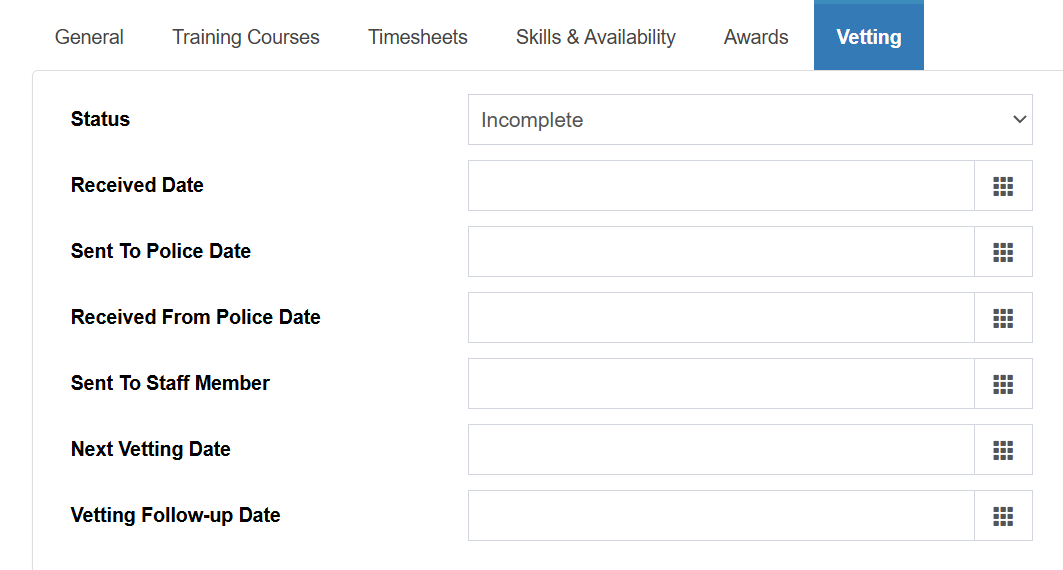Viewport: 1063px width, 570px height.
Task: Focus the Vetting Follow-up Date field
Action: (721, 516)
